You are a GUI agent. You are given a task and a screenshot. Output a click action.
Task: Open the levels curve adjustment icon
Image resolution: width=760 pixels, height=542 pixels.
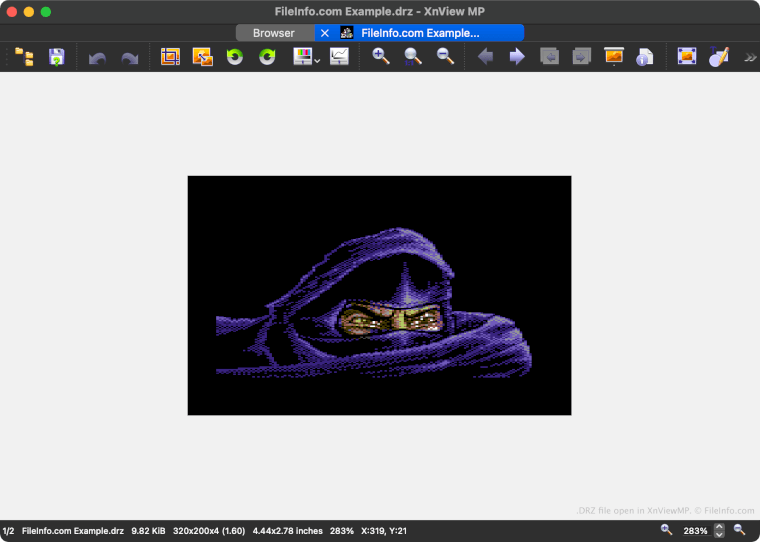pyautogui.click(x=340, y=57)
